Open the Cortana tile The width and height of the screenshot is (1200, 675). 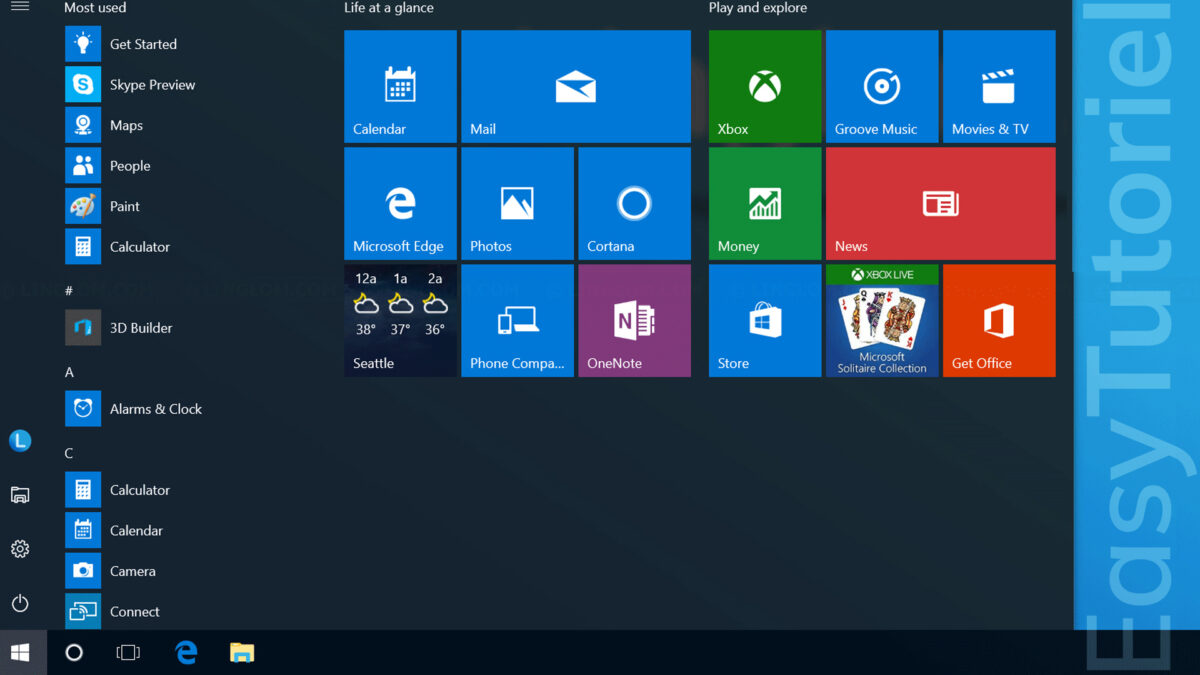tap(634, 204)
